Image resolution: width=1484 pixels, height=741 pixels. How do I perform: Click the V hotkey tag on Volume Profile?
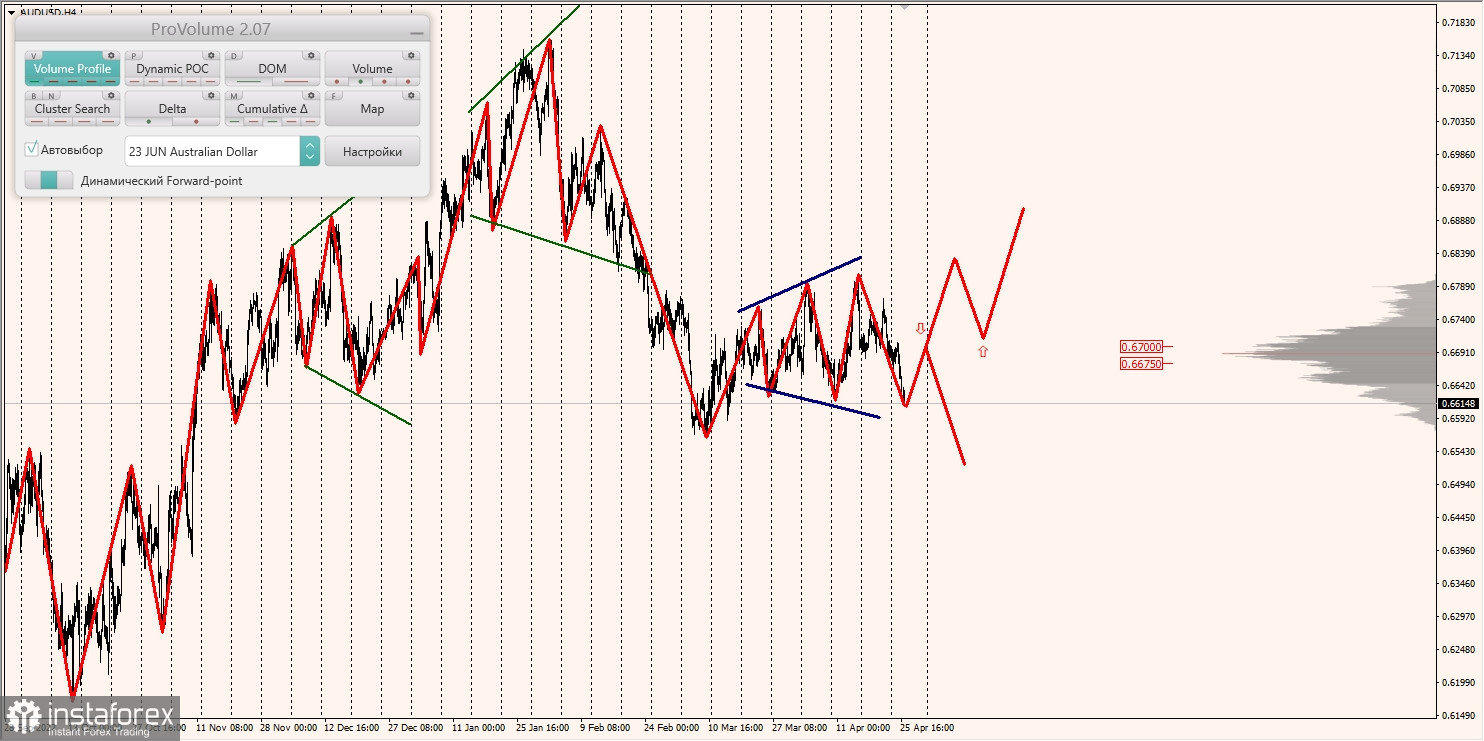(x=34, y=56)
